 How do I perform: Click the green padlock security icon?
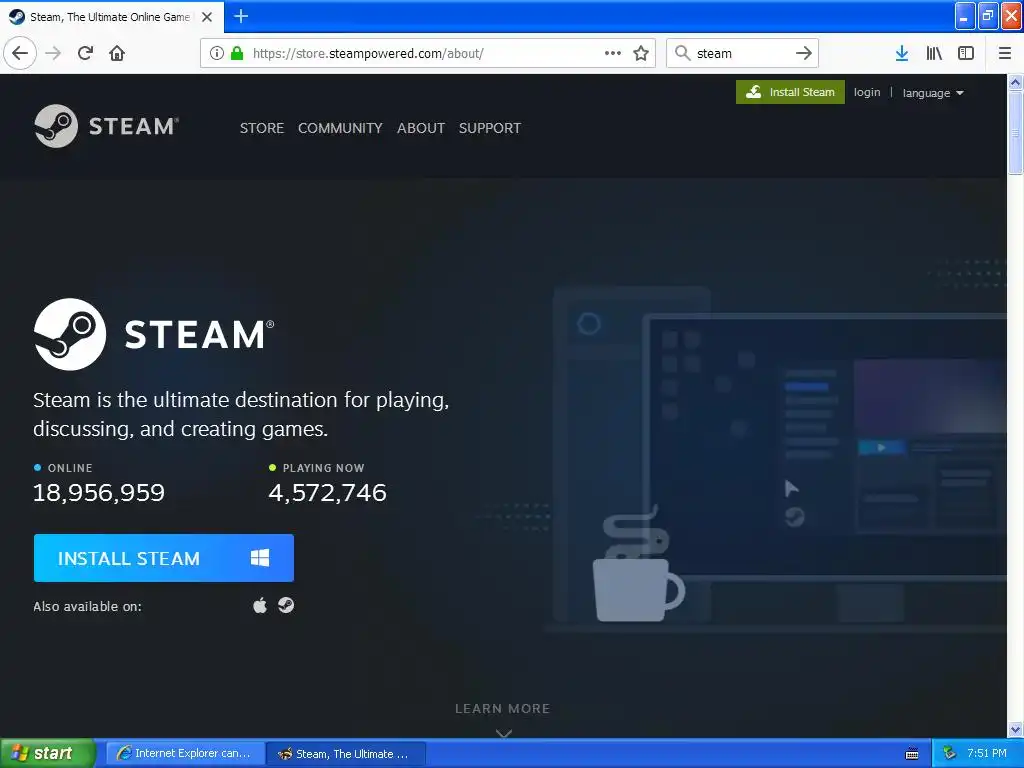click(237, 53)
